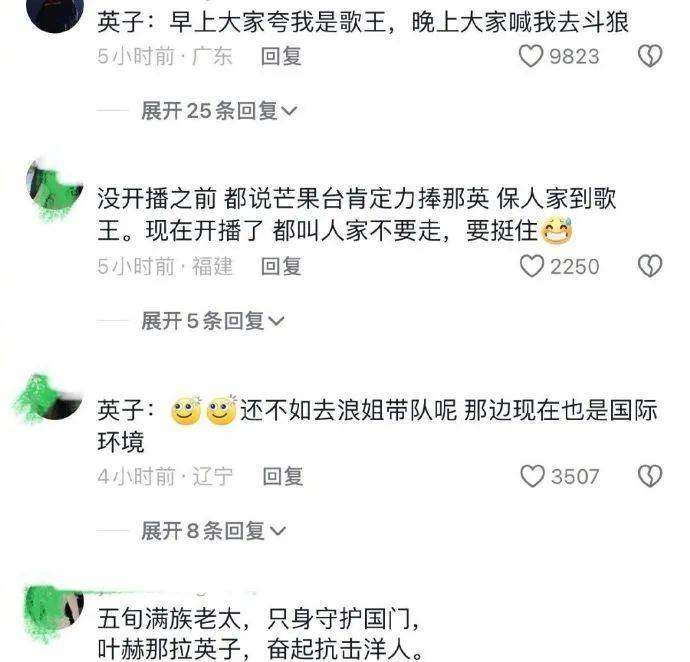
Task: Tap broken heart on Liaoning comment
Action: point(650,476)
